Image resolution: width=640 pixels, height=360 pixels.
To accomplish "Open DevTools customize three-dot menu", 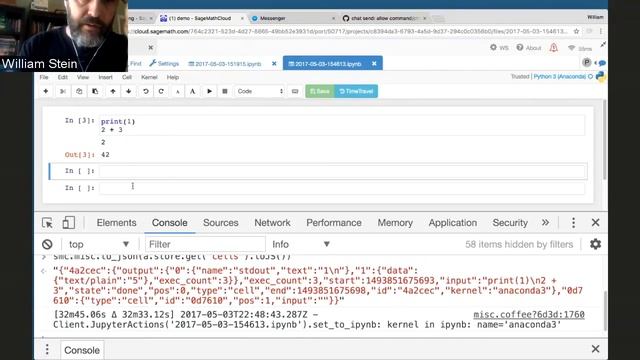I will click(573, 223).
